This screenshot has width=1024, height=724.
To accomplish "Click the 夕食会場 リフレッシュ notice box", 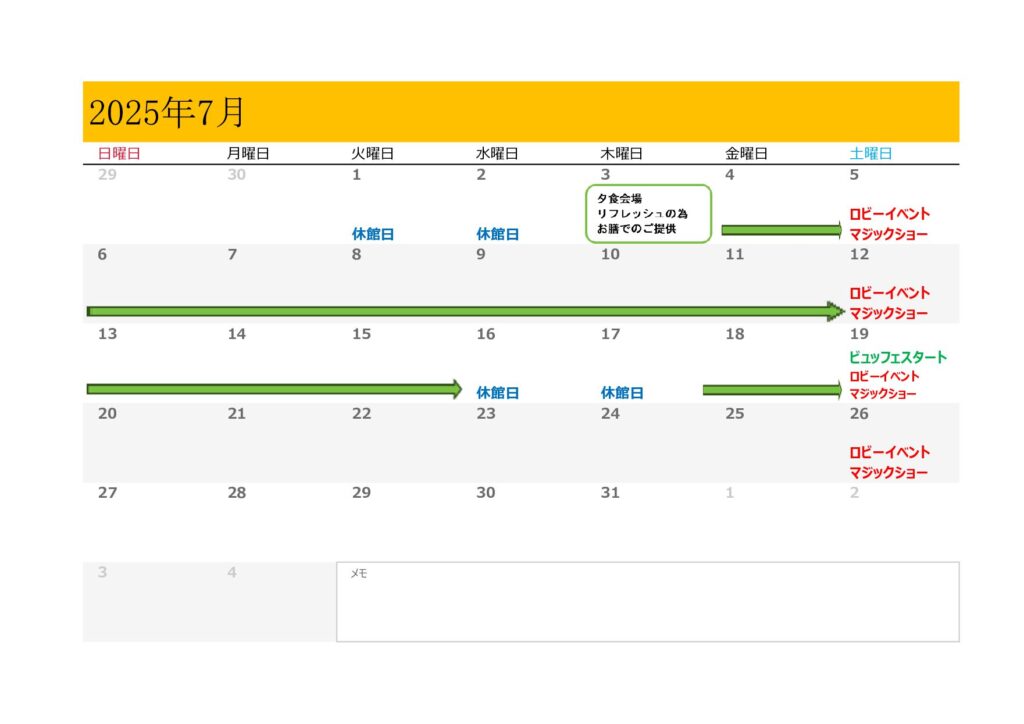I will click(648, 213).
